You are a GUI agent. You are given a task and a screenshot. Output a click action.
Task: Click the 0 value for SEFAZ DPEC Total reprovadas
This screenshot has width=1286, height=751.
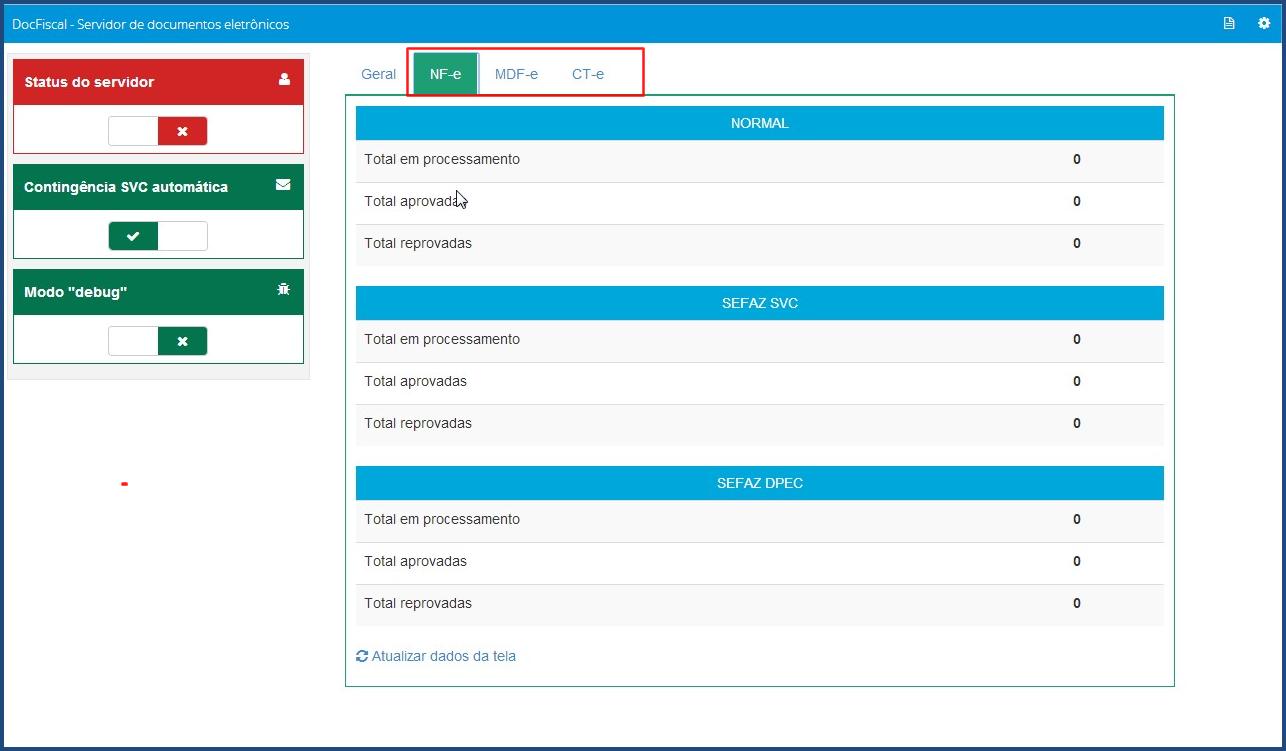click(1077, 603)
